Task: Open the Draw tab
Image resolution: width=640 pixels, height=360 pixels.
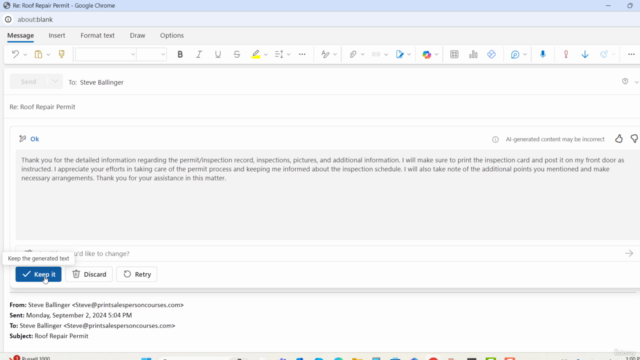Action: pos(138,36)
